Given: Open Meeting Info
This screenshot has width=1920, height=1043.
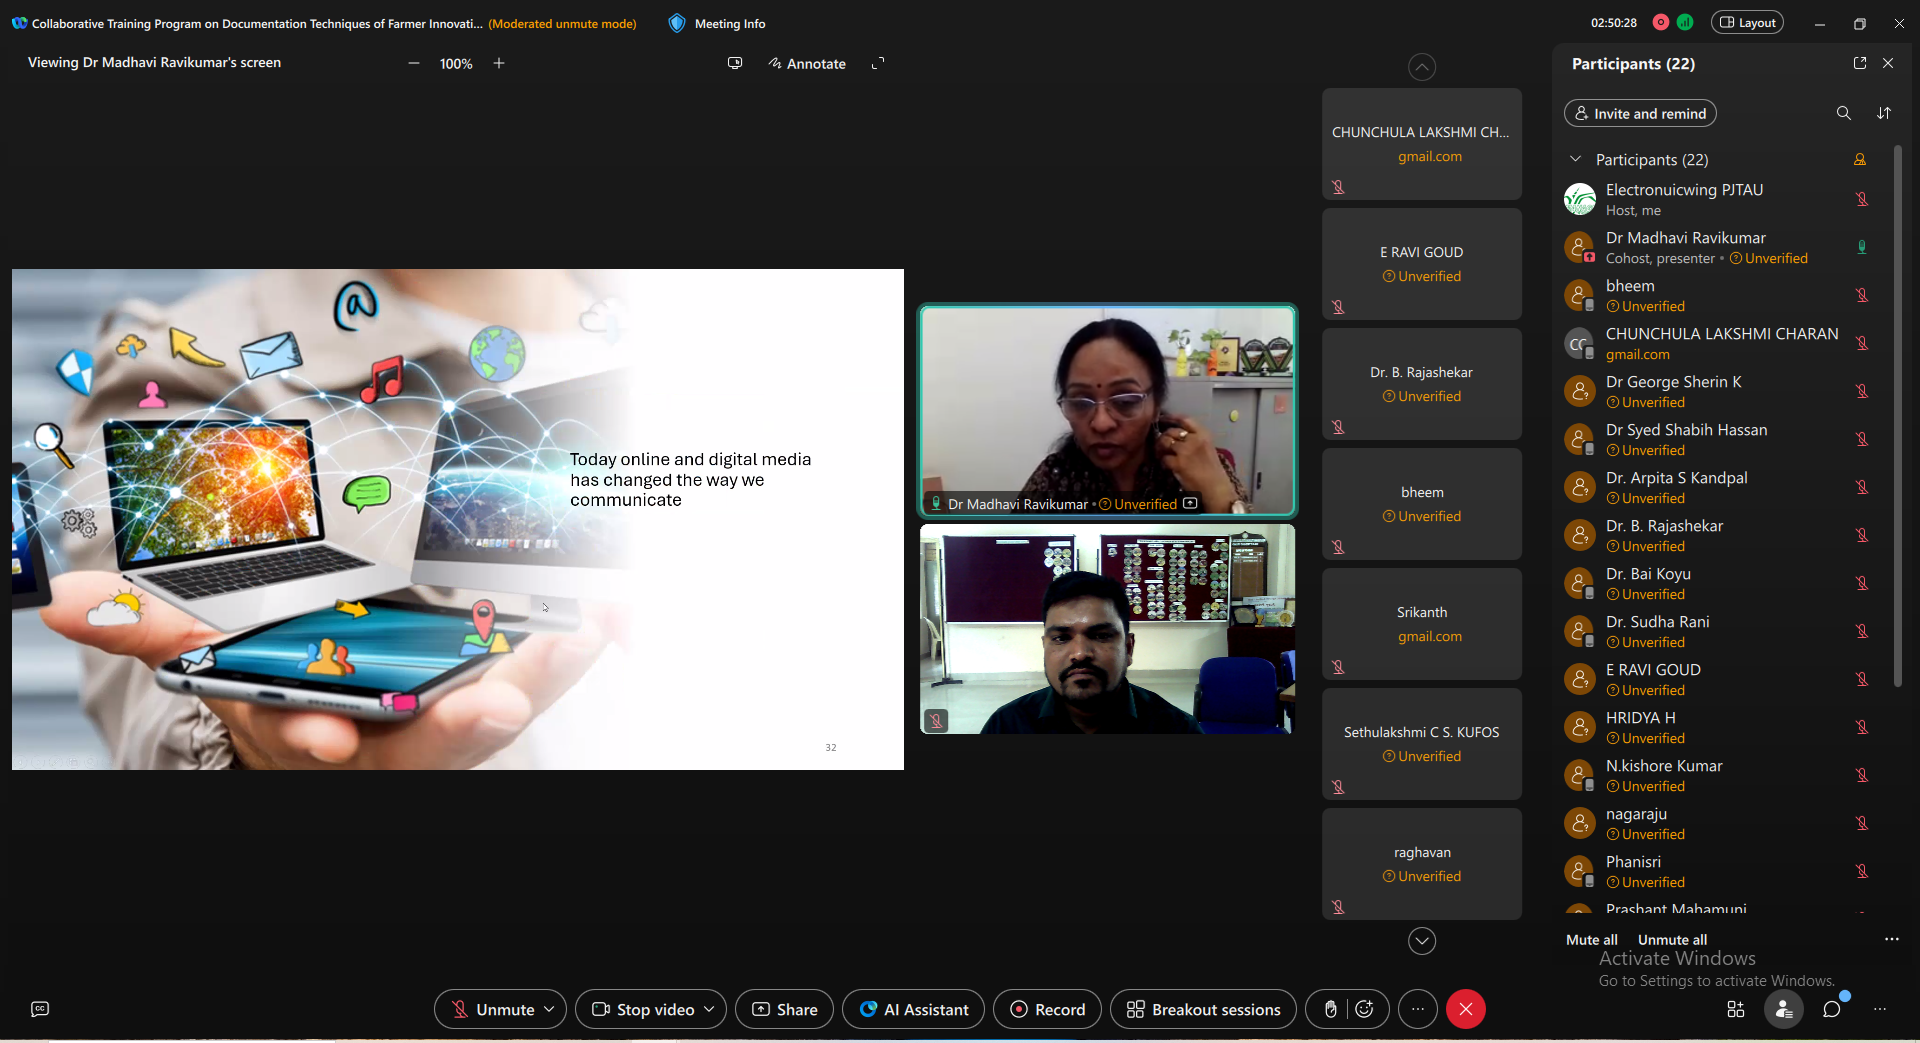Looking at the screenshot, I should 717,23.
